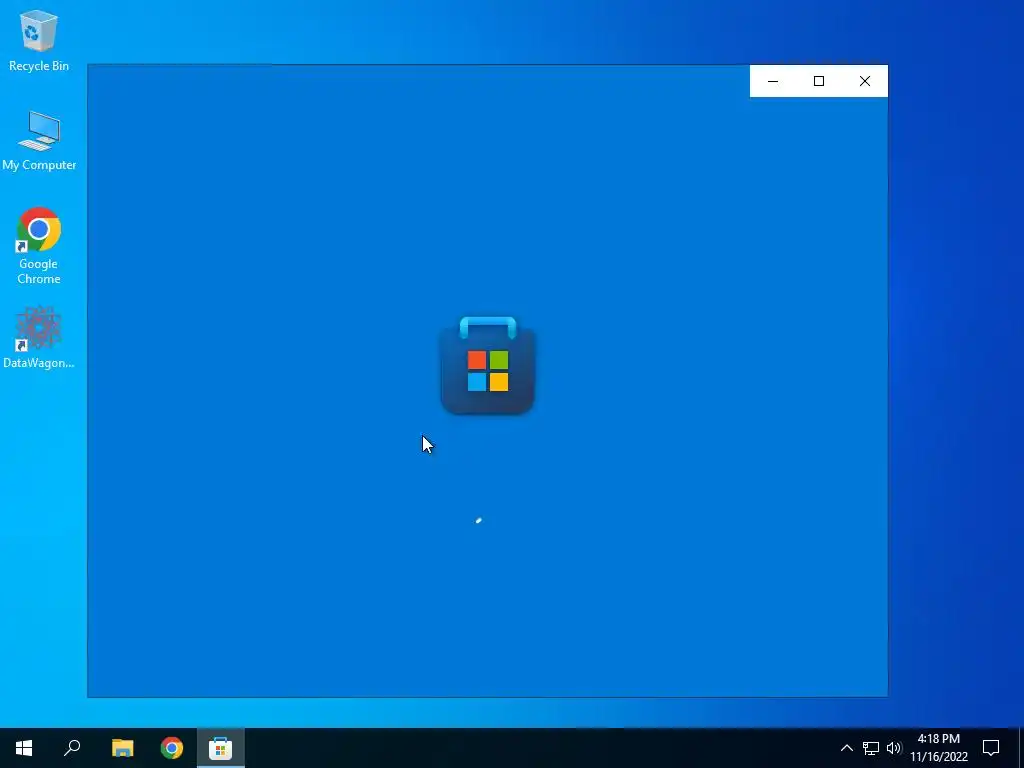Screen dimensions: 1024x768
Task: Minimize the Microsoft Store window
Action: pos(773,81)
